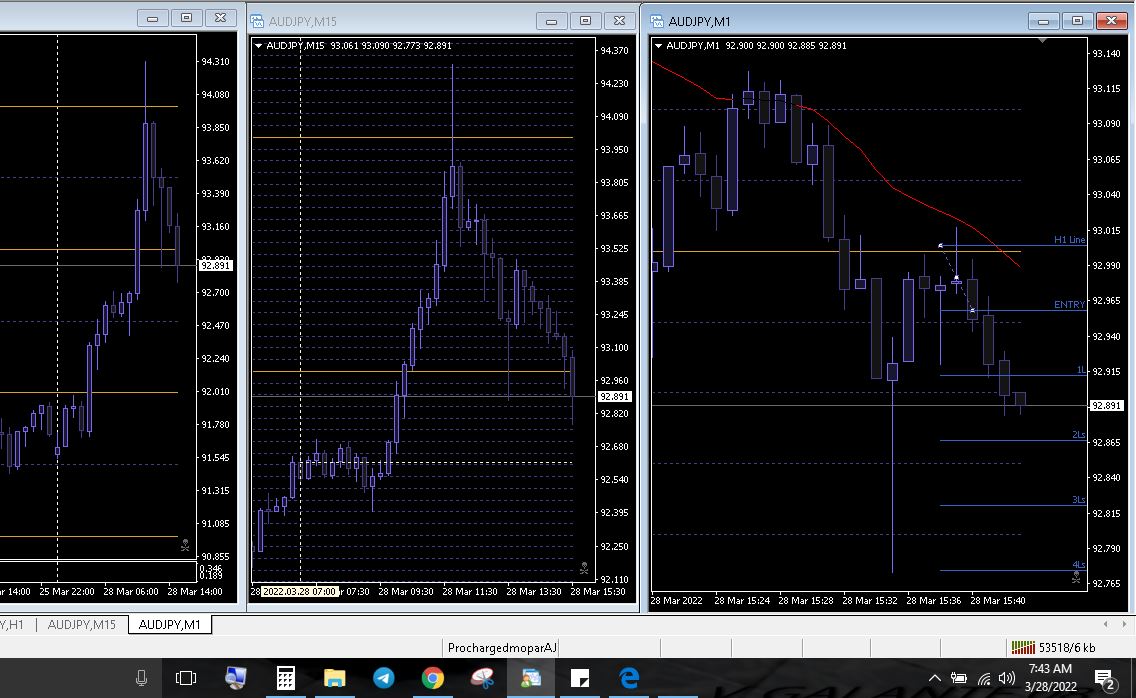Open Microsoft Edge from the taskbar

629,678
